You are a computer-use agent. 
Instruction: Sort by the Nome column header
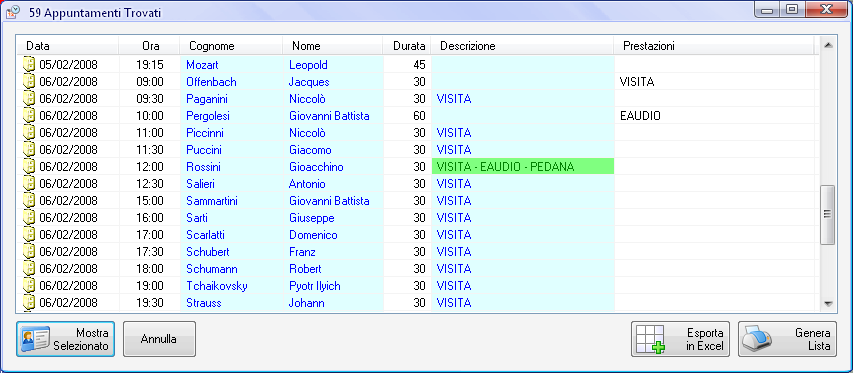[333, 46]
